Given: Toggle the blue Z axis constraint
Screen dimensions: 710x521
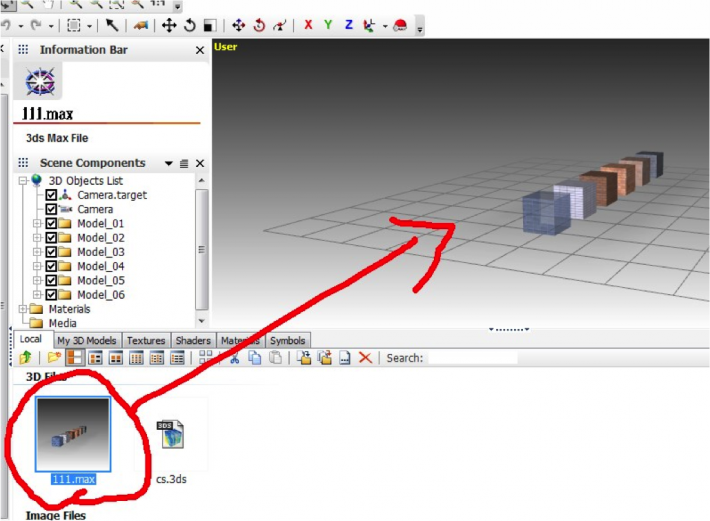Looking at the screenshot, I should (x=349, y=25).
